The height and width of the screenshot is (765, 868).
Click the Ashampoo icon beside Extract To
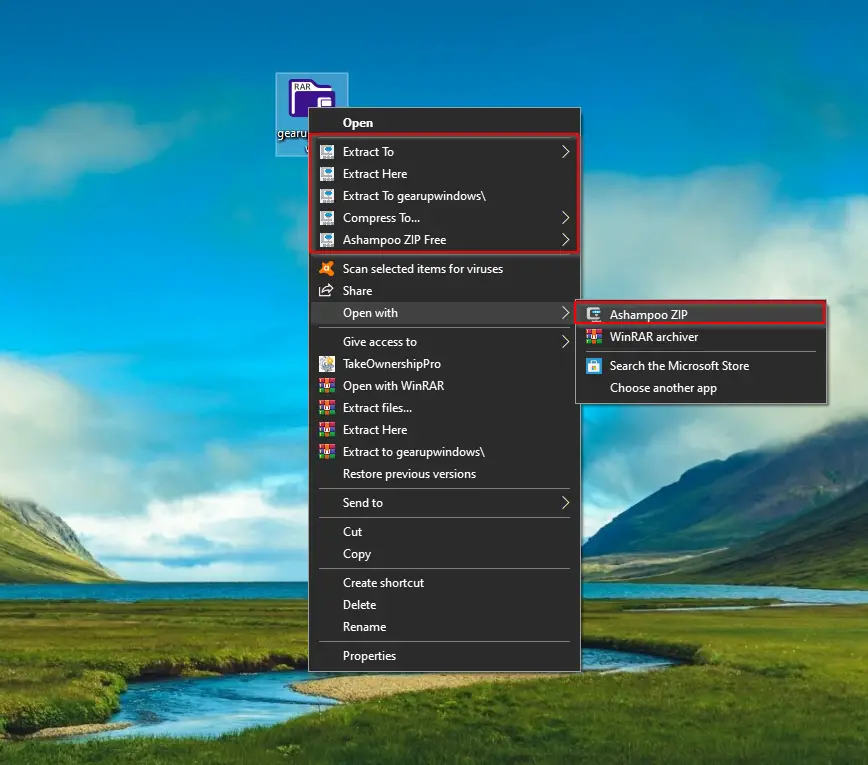327,152
